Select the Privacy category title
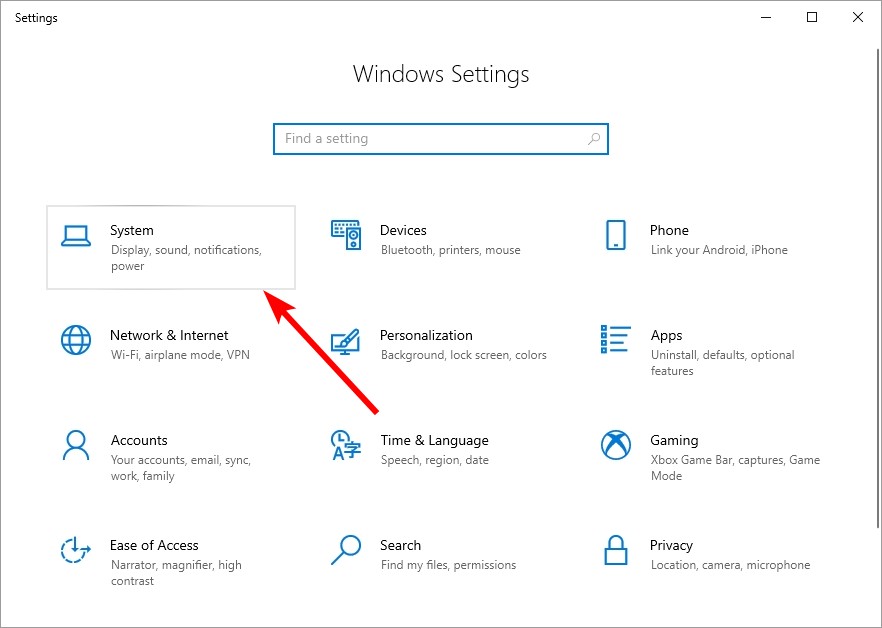 (671, 546)
